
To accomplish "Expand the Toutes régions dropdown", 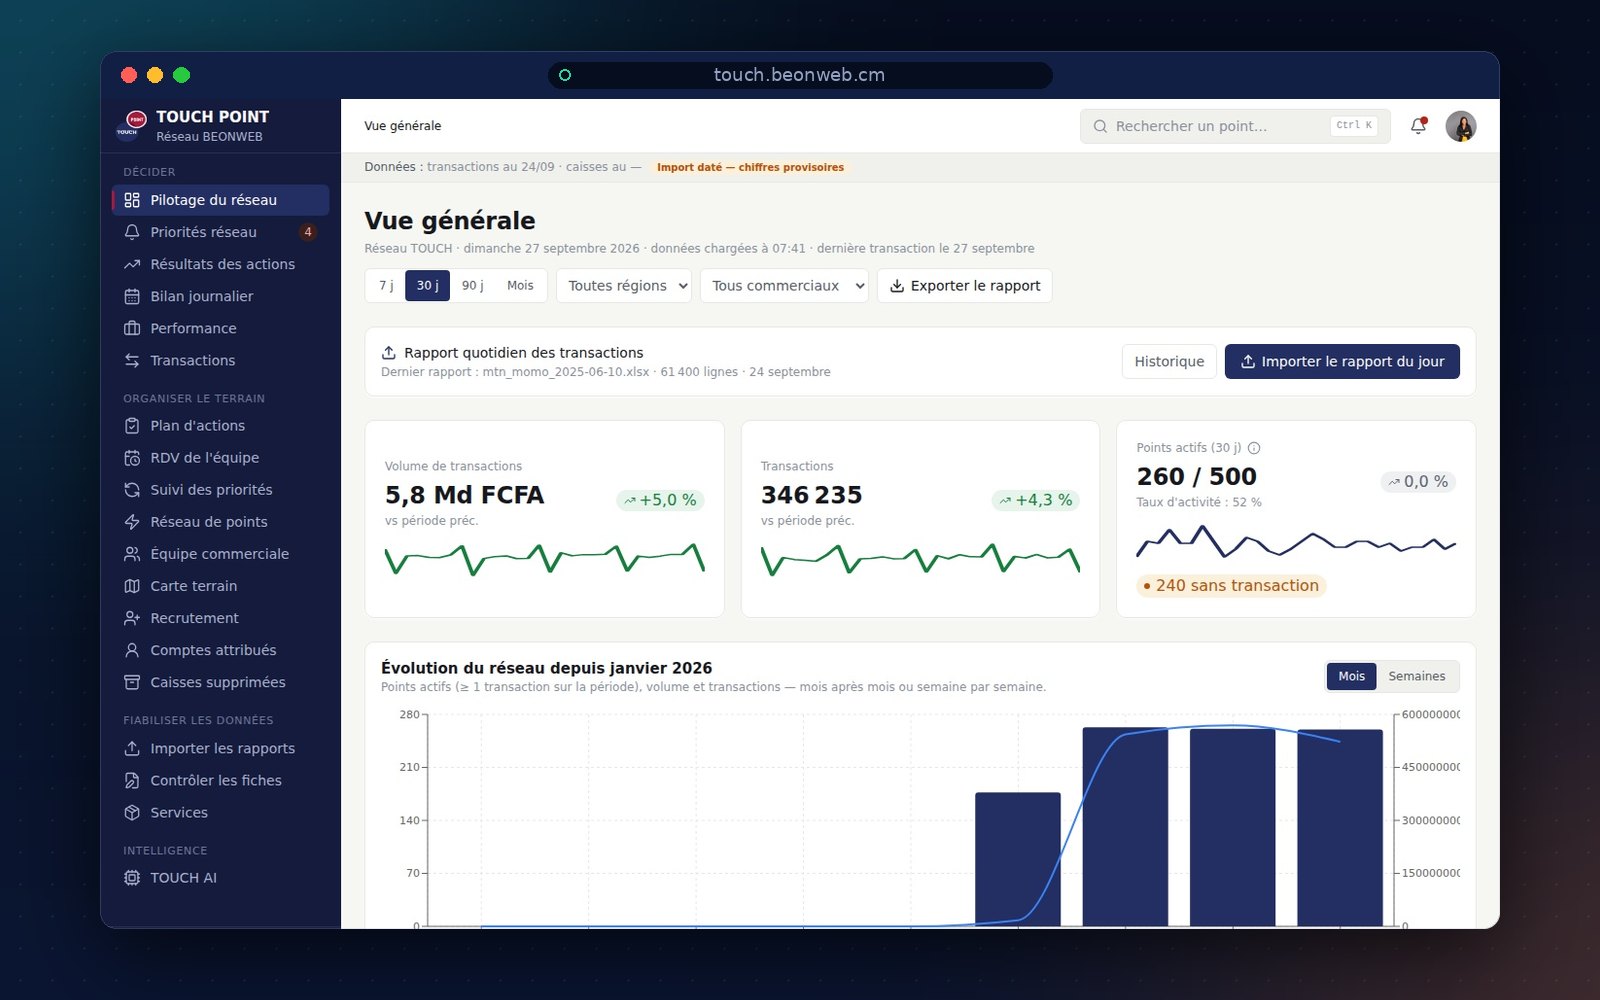I will click(x=624, y=286).
